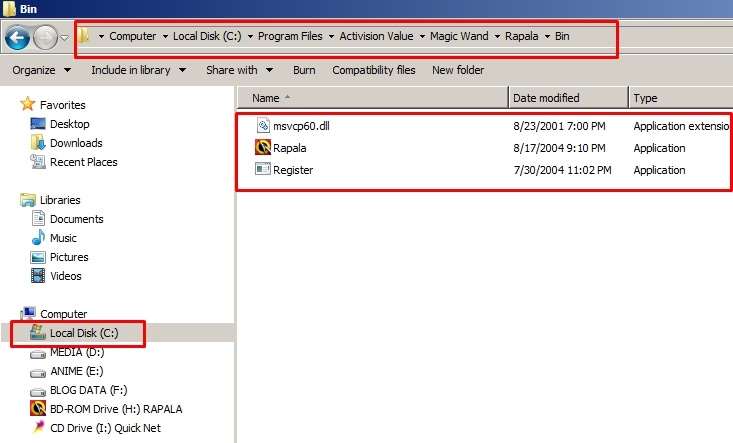
Task: Select the Register application icon
Action: tap(263, 169)
